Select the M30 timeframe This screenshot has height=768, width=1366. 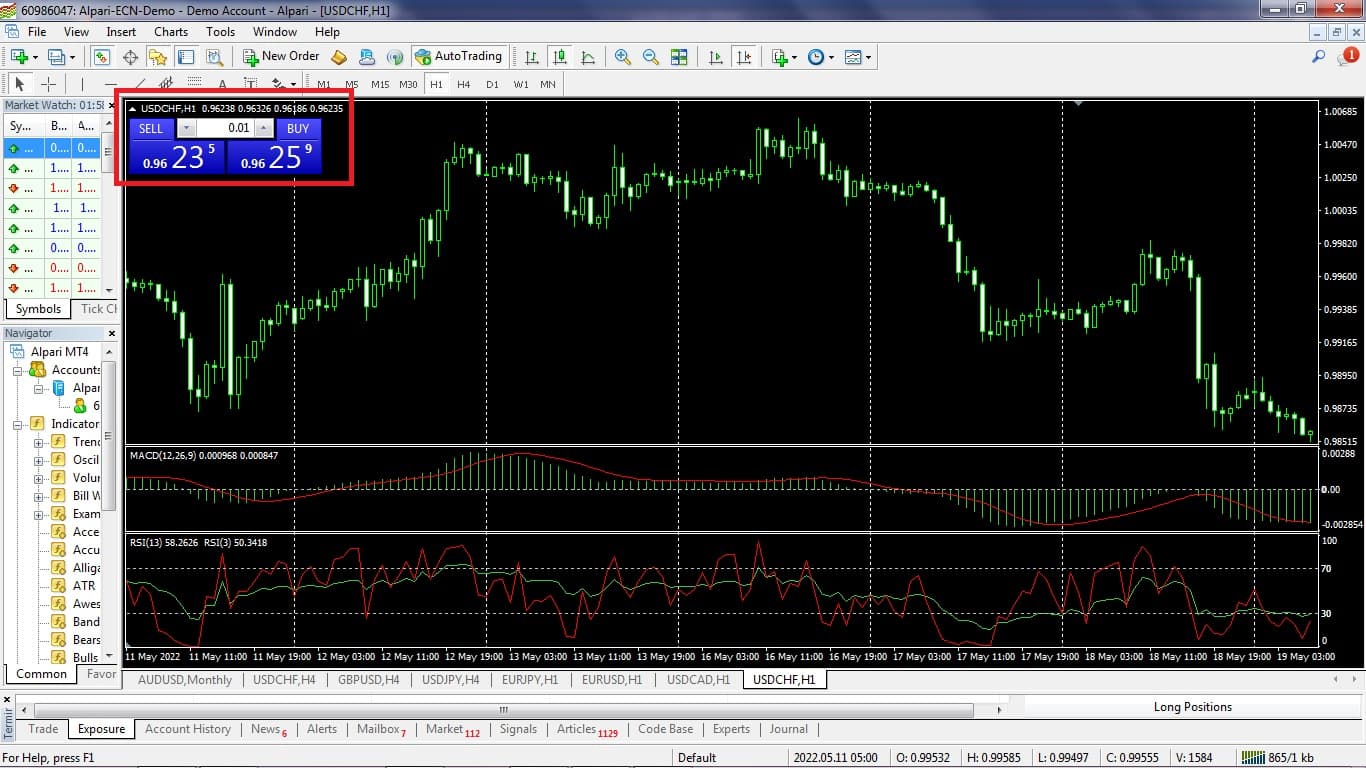click(408, 84)
